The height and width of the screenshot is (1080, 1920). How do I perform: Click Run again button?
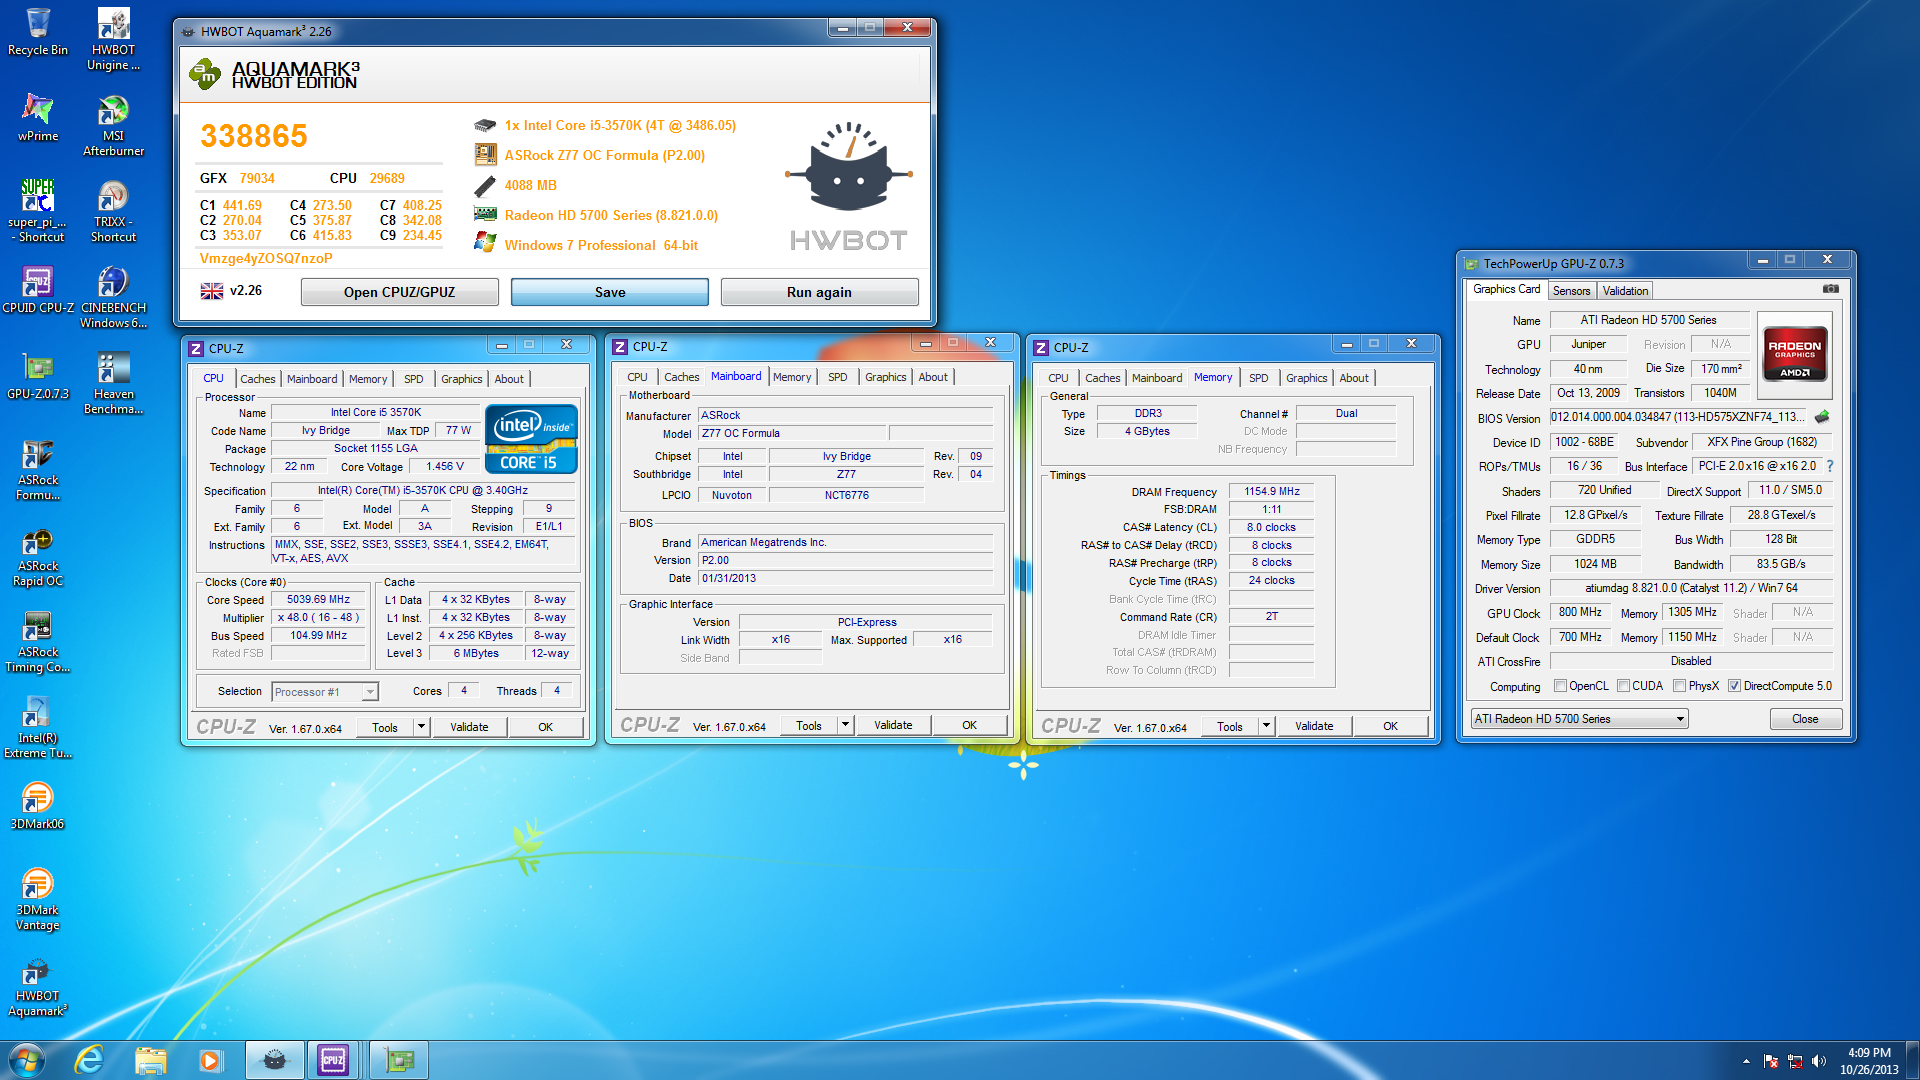pos(819,292)
